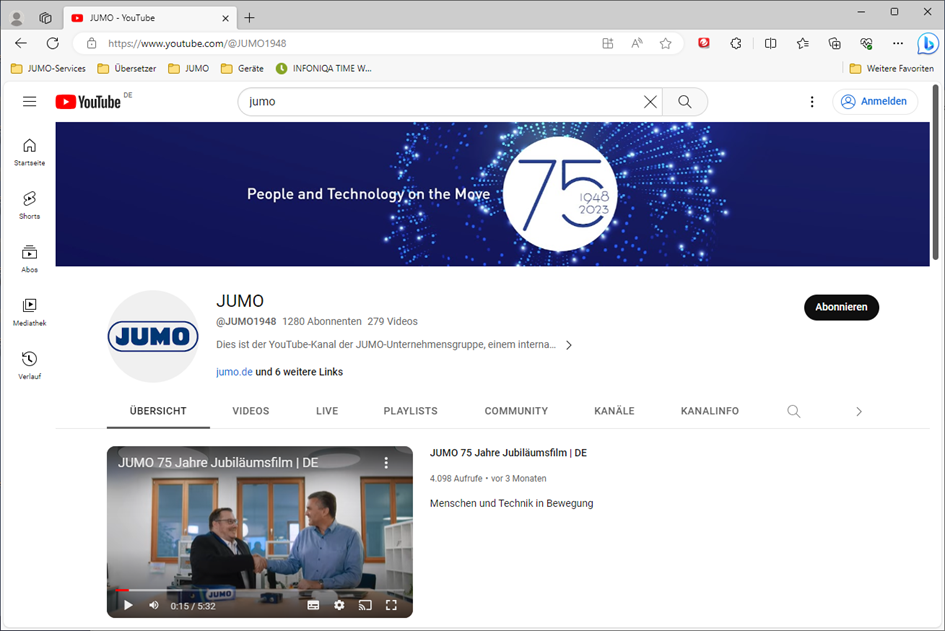Open Mediathek library in the sidebar
Screen dimensions: 945x631
coord(29,310)
